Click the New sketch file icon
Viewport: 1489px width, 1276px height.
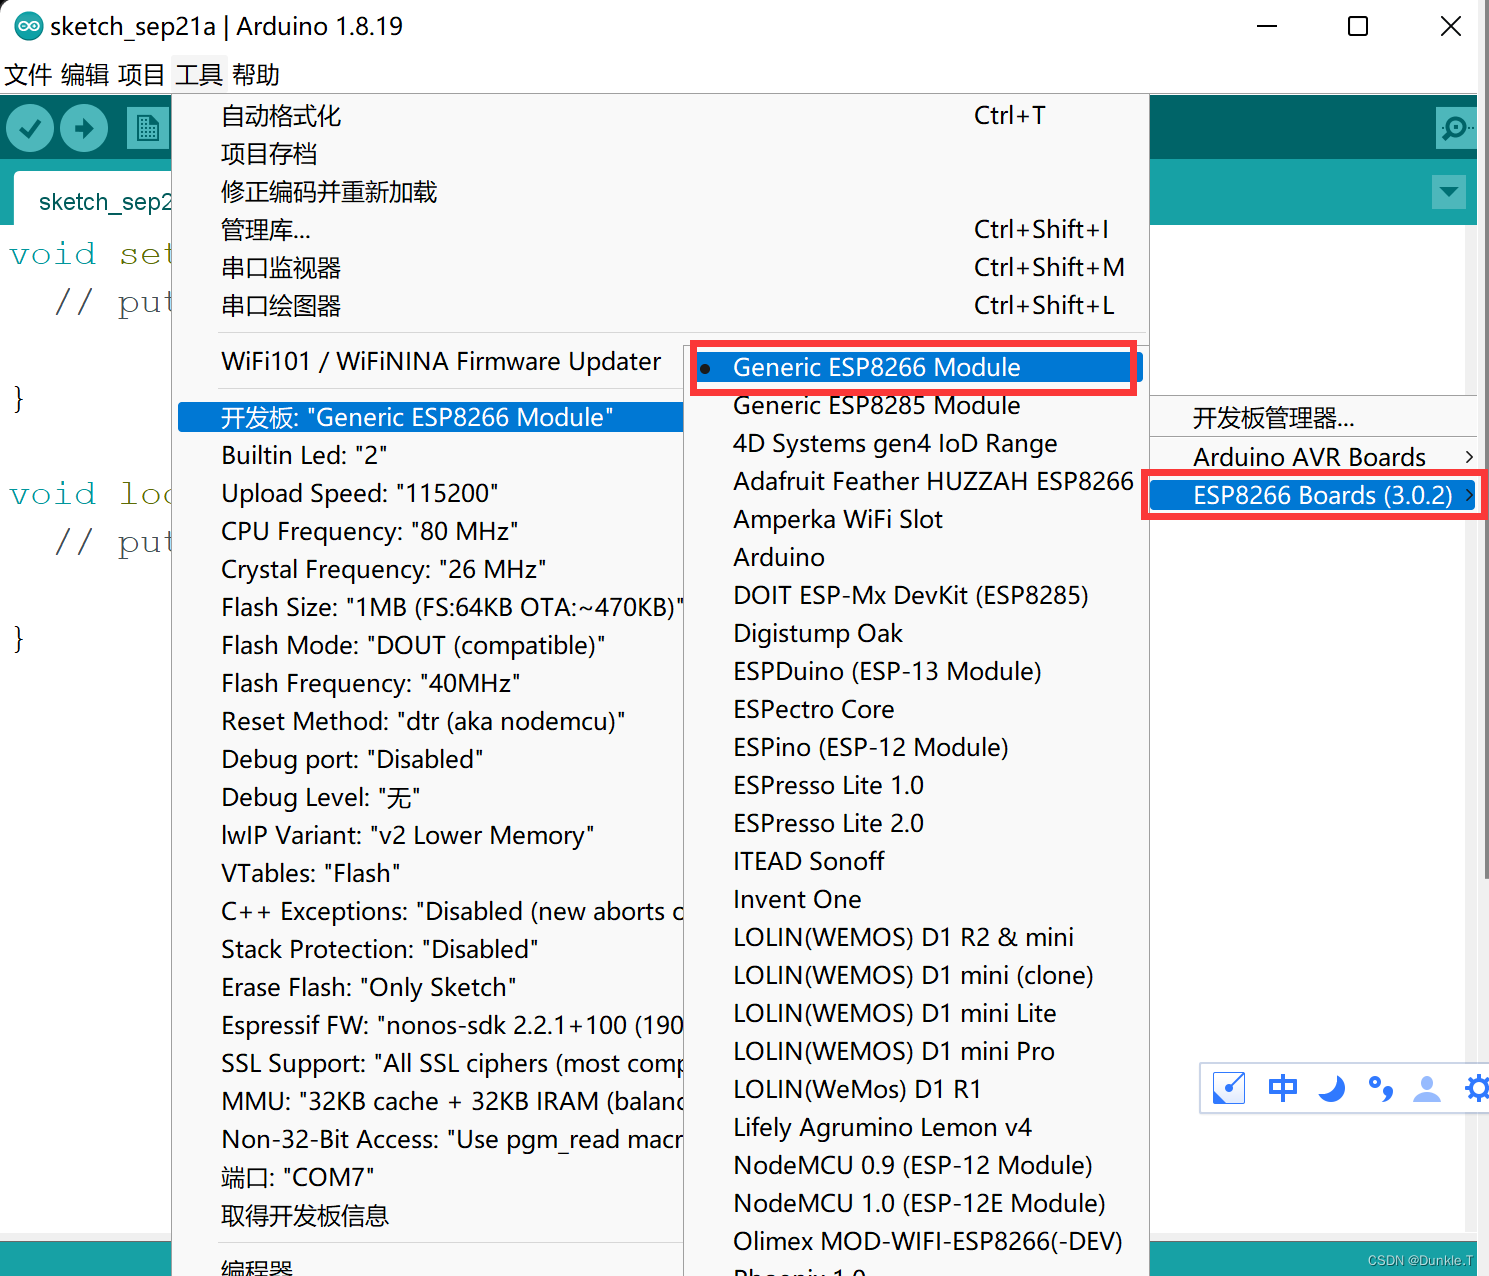coord(148,128)
